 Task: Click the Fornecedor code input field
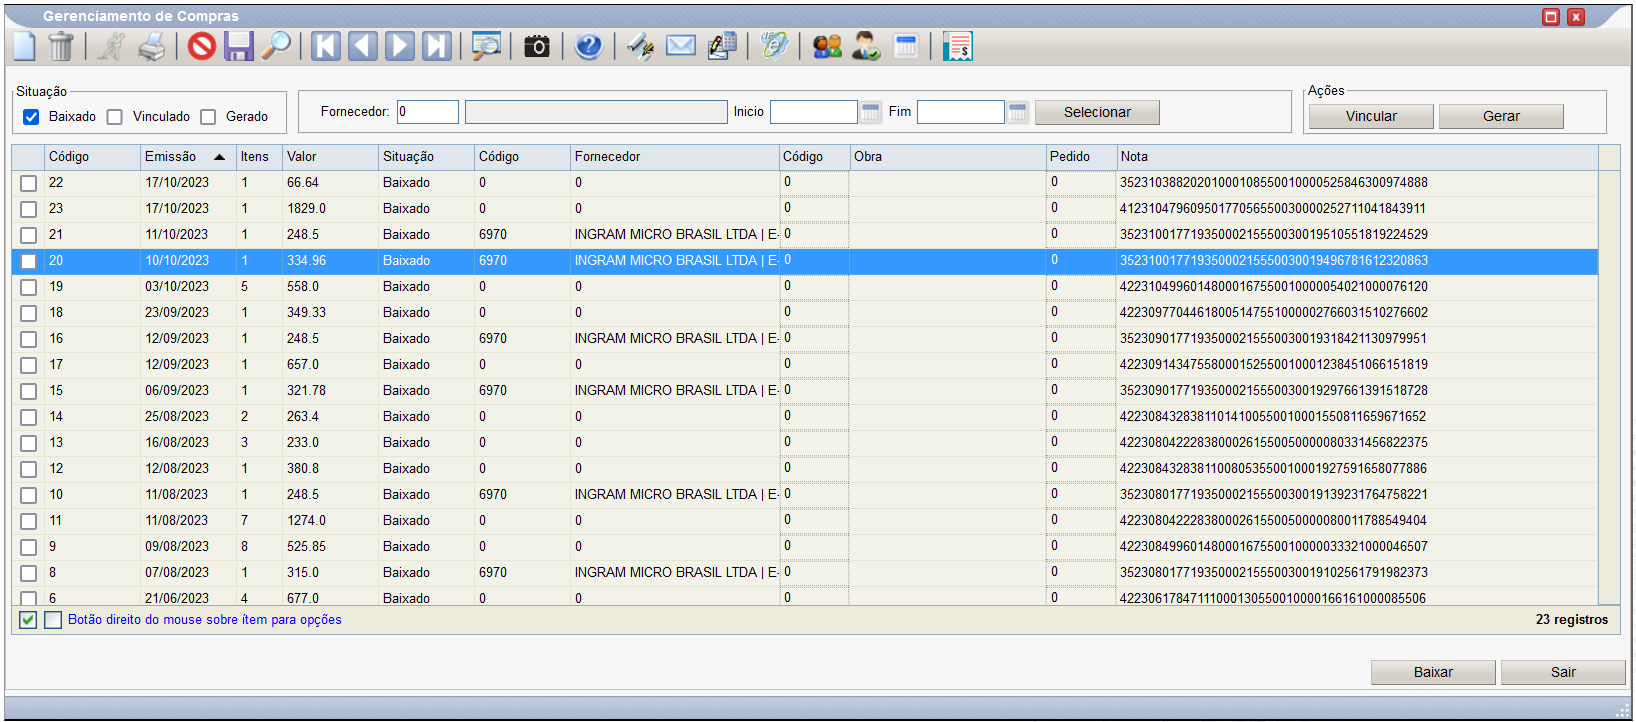(428, 112)
